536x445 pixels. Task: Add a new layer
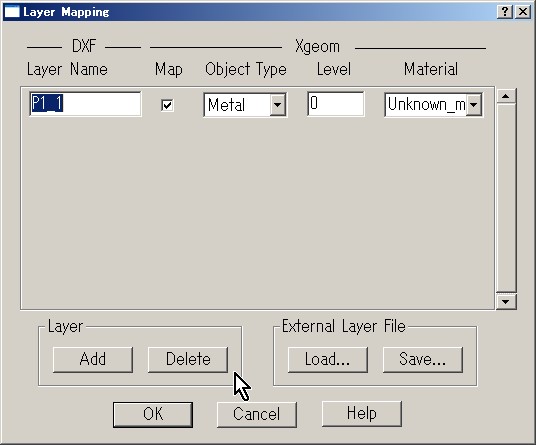point(93,360)
